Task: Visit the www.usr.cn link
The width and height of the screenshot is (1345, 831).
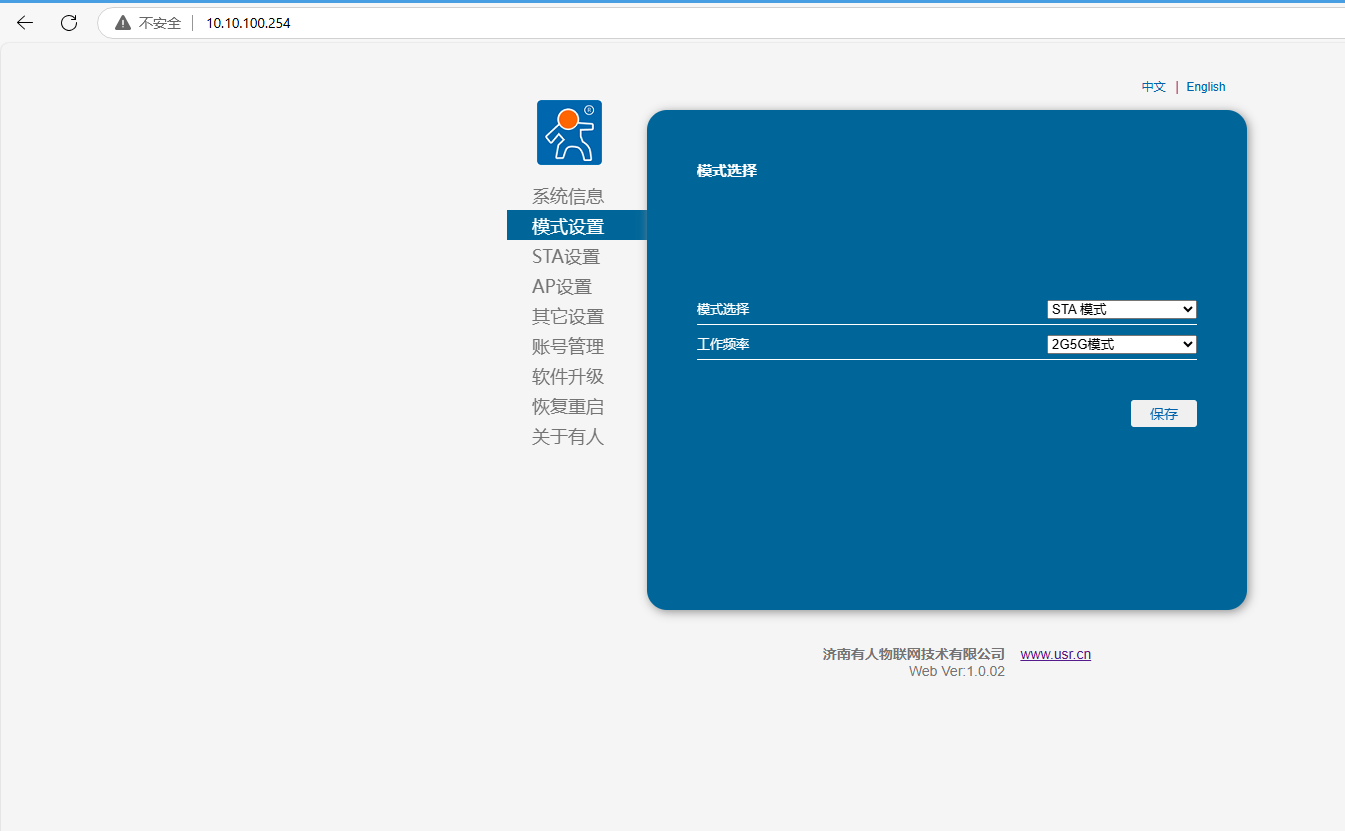Action: (x=1055, y=655)
